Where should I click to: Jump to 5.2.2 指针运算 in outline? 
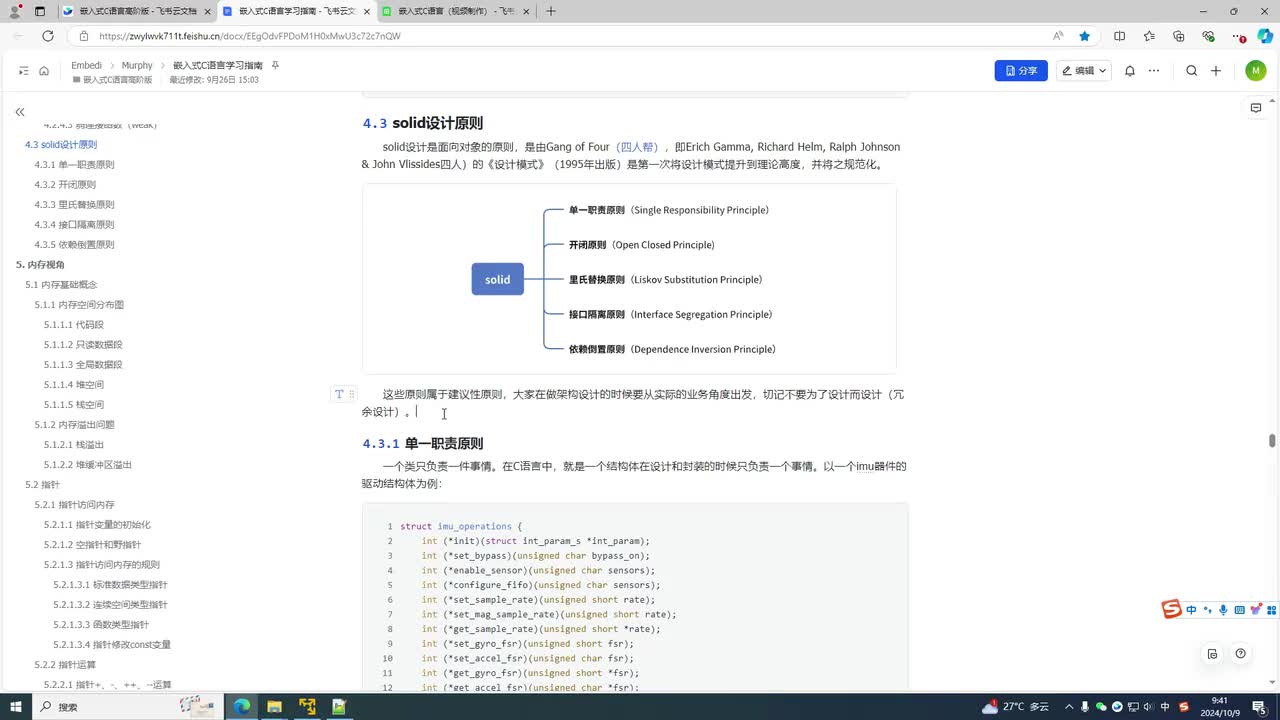pos(65,665)
